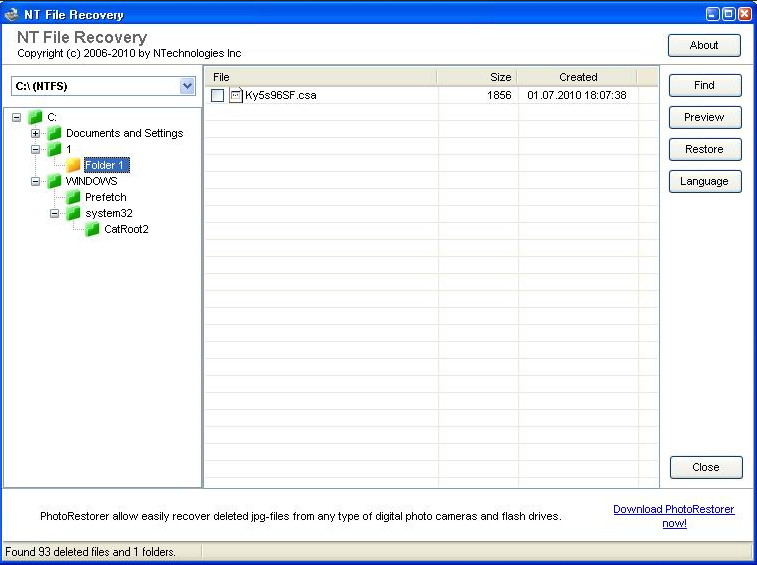Select the C: root tree label
Viewport: 757px width, 565px height.
coord(52,117)
